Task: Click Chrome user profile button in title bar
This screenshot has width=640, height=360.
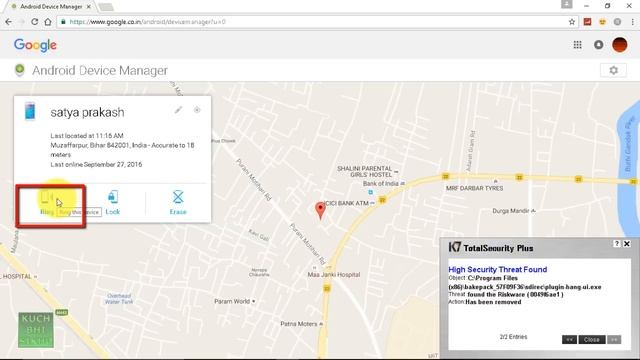Action: point(567,4)
